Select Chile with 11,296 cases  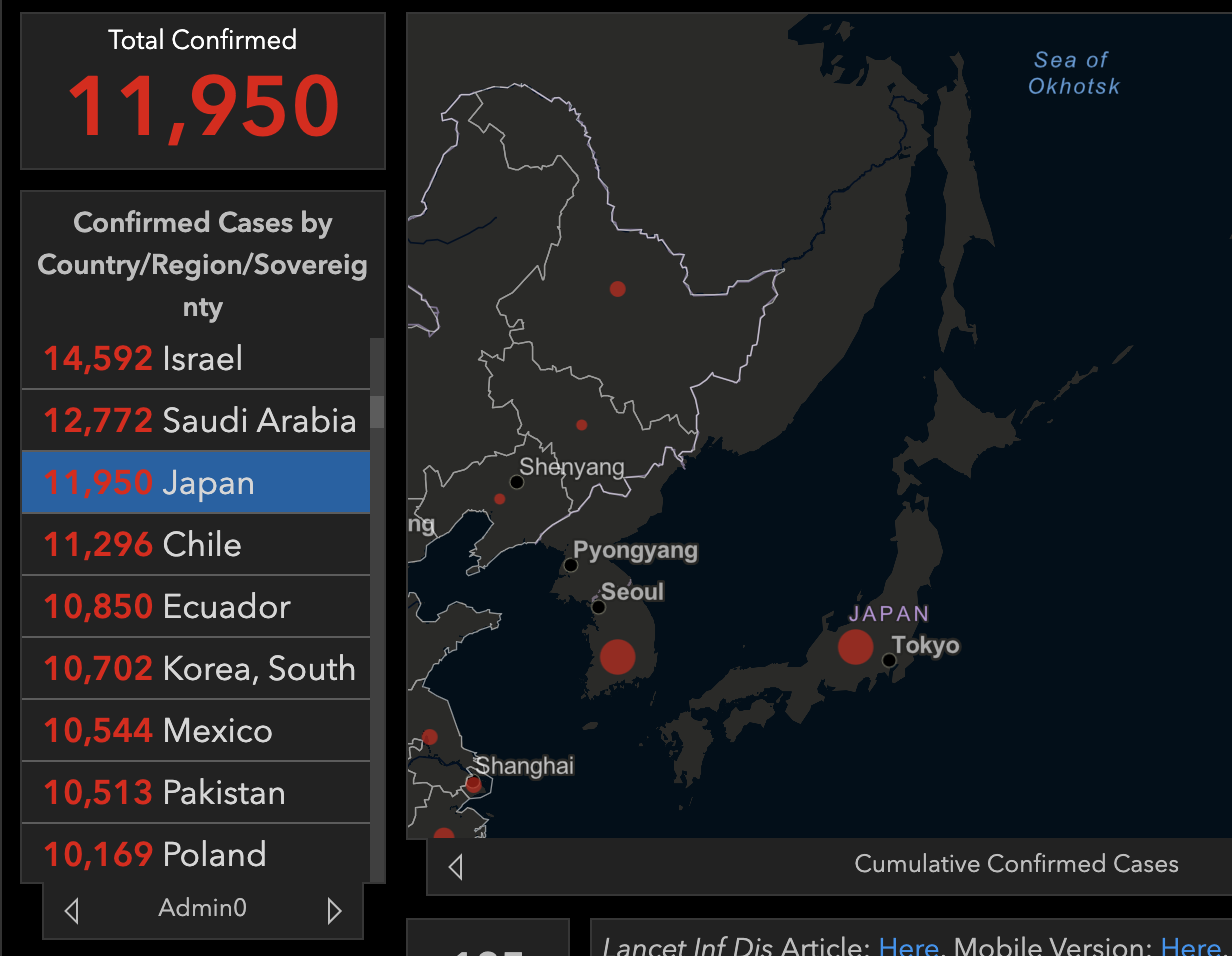tap(196, 544)
